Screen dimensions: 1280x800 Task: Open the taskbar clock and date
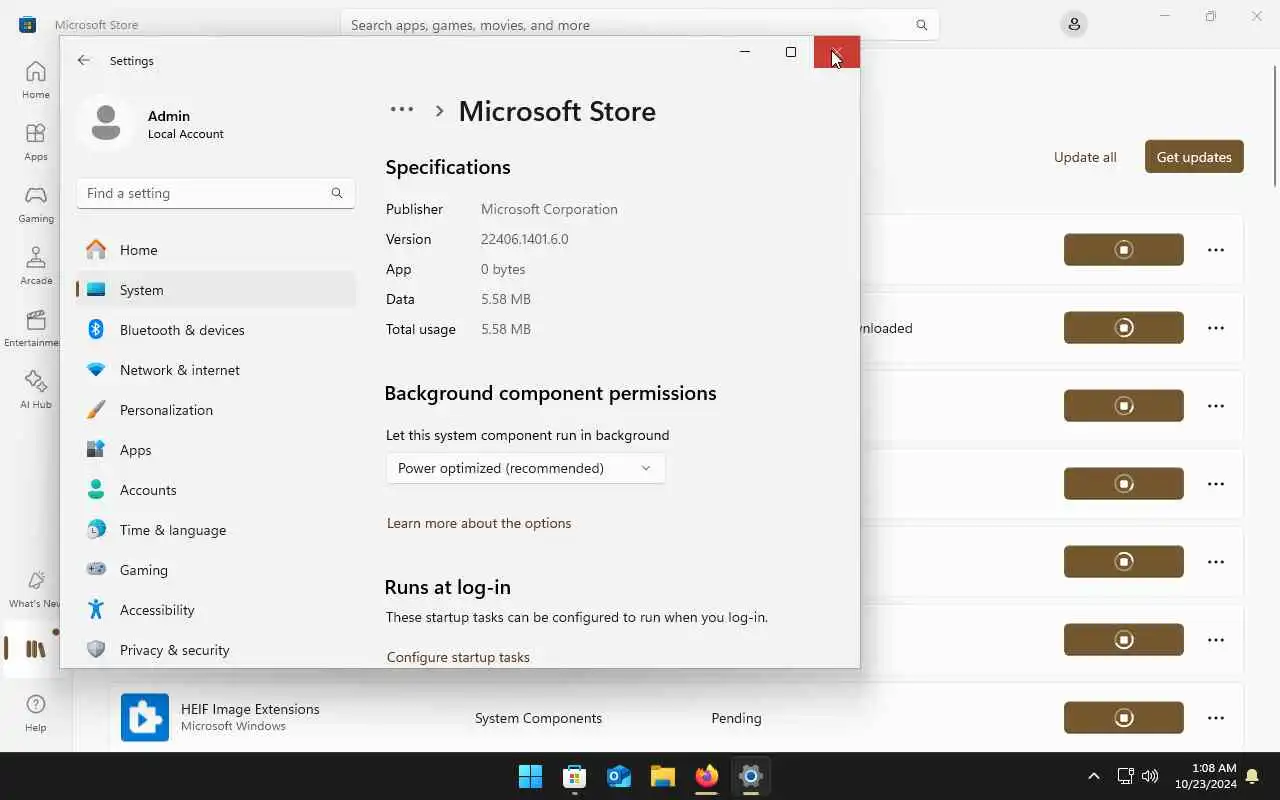tap(1206, 776)
